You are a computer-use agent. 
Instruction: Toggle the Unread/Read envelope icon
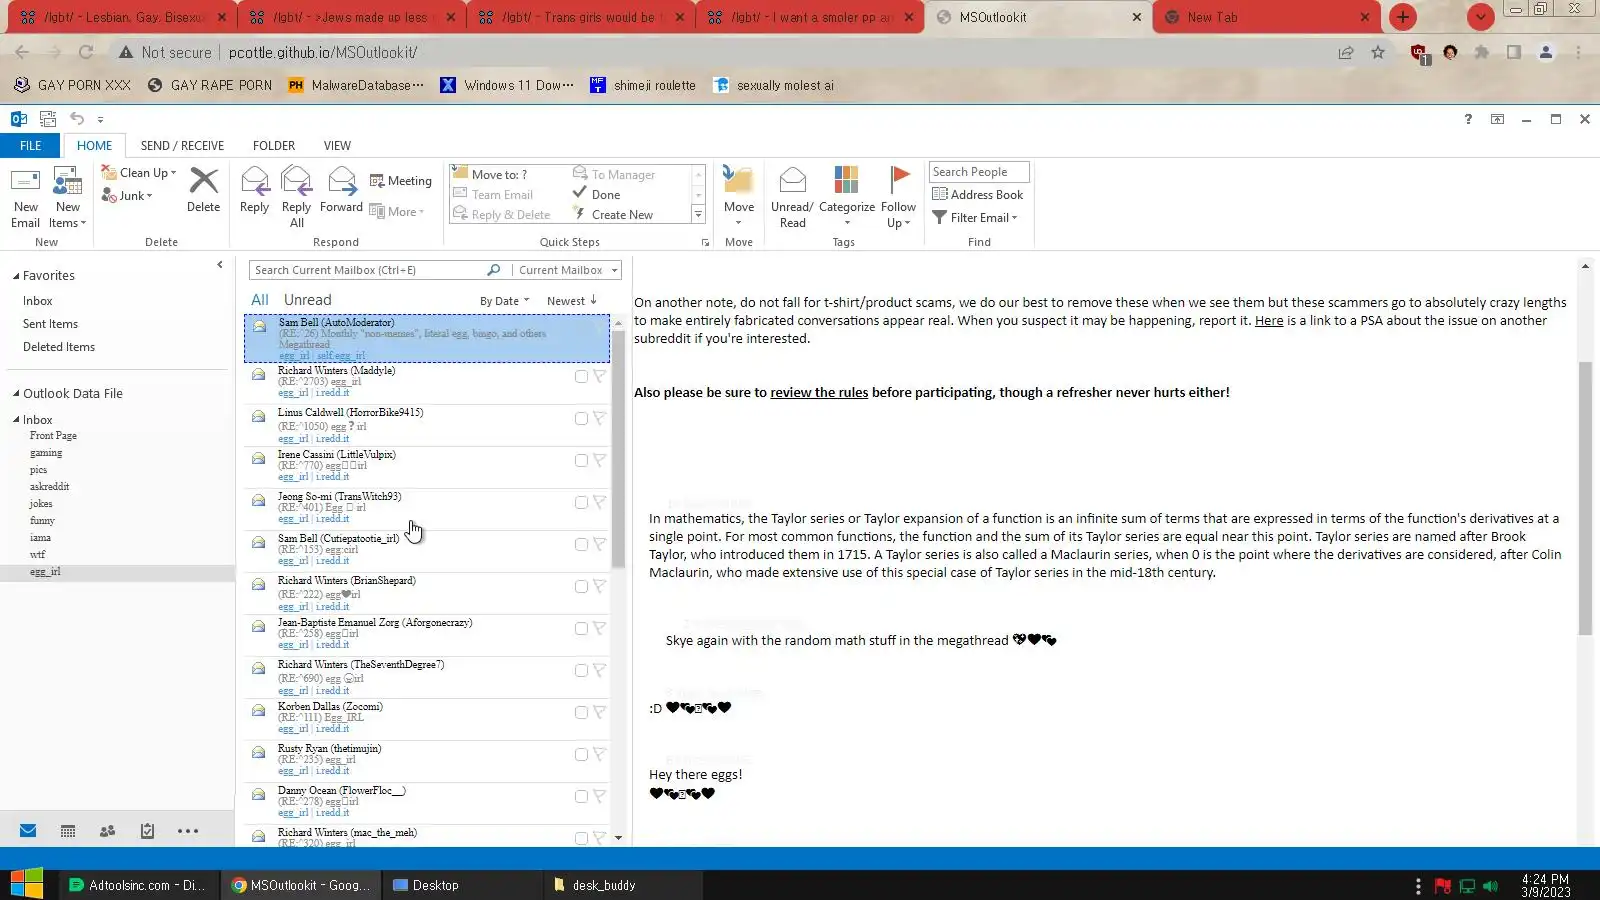click(792, 180)
